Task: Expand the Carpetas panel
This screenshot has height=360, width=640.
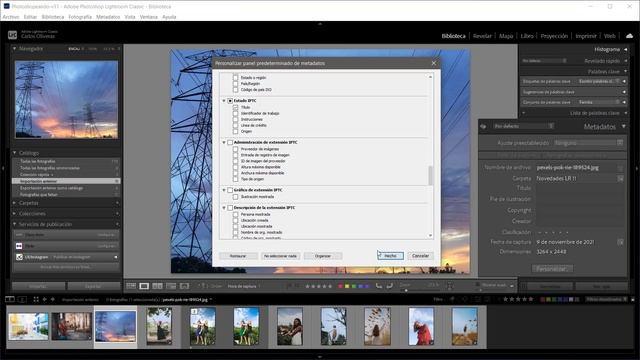Action: pyautogui.click(x=14, y=203)
